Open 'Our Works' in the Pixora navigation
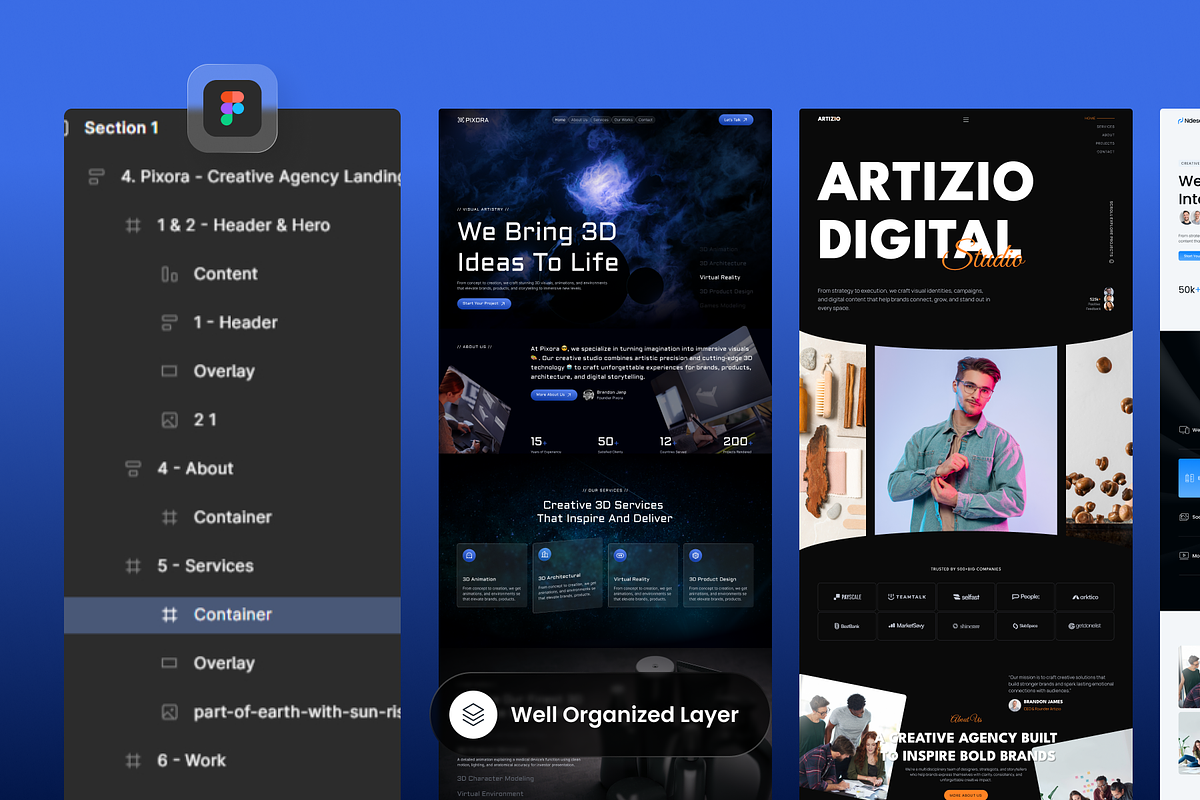 coord(624,120)
